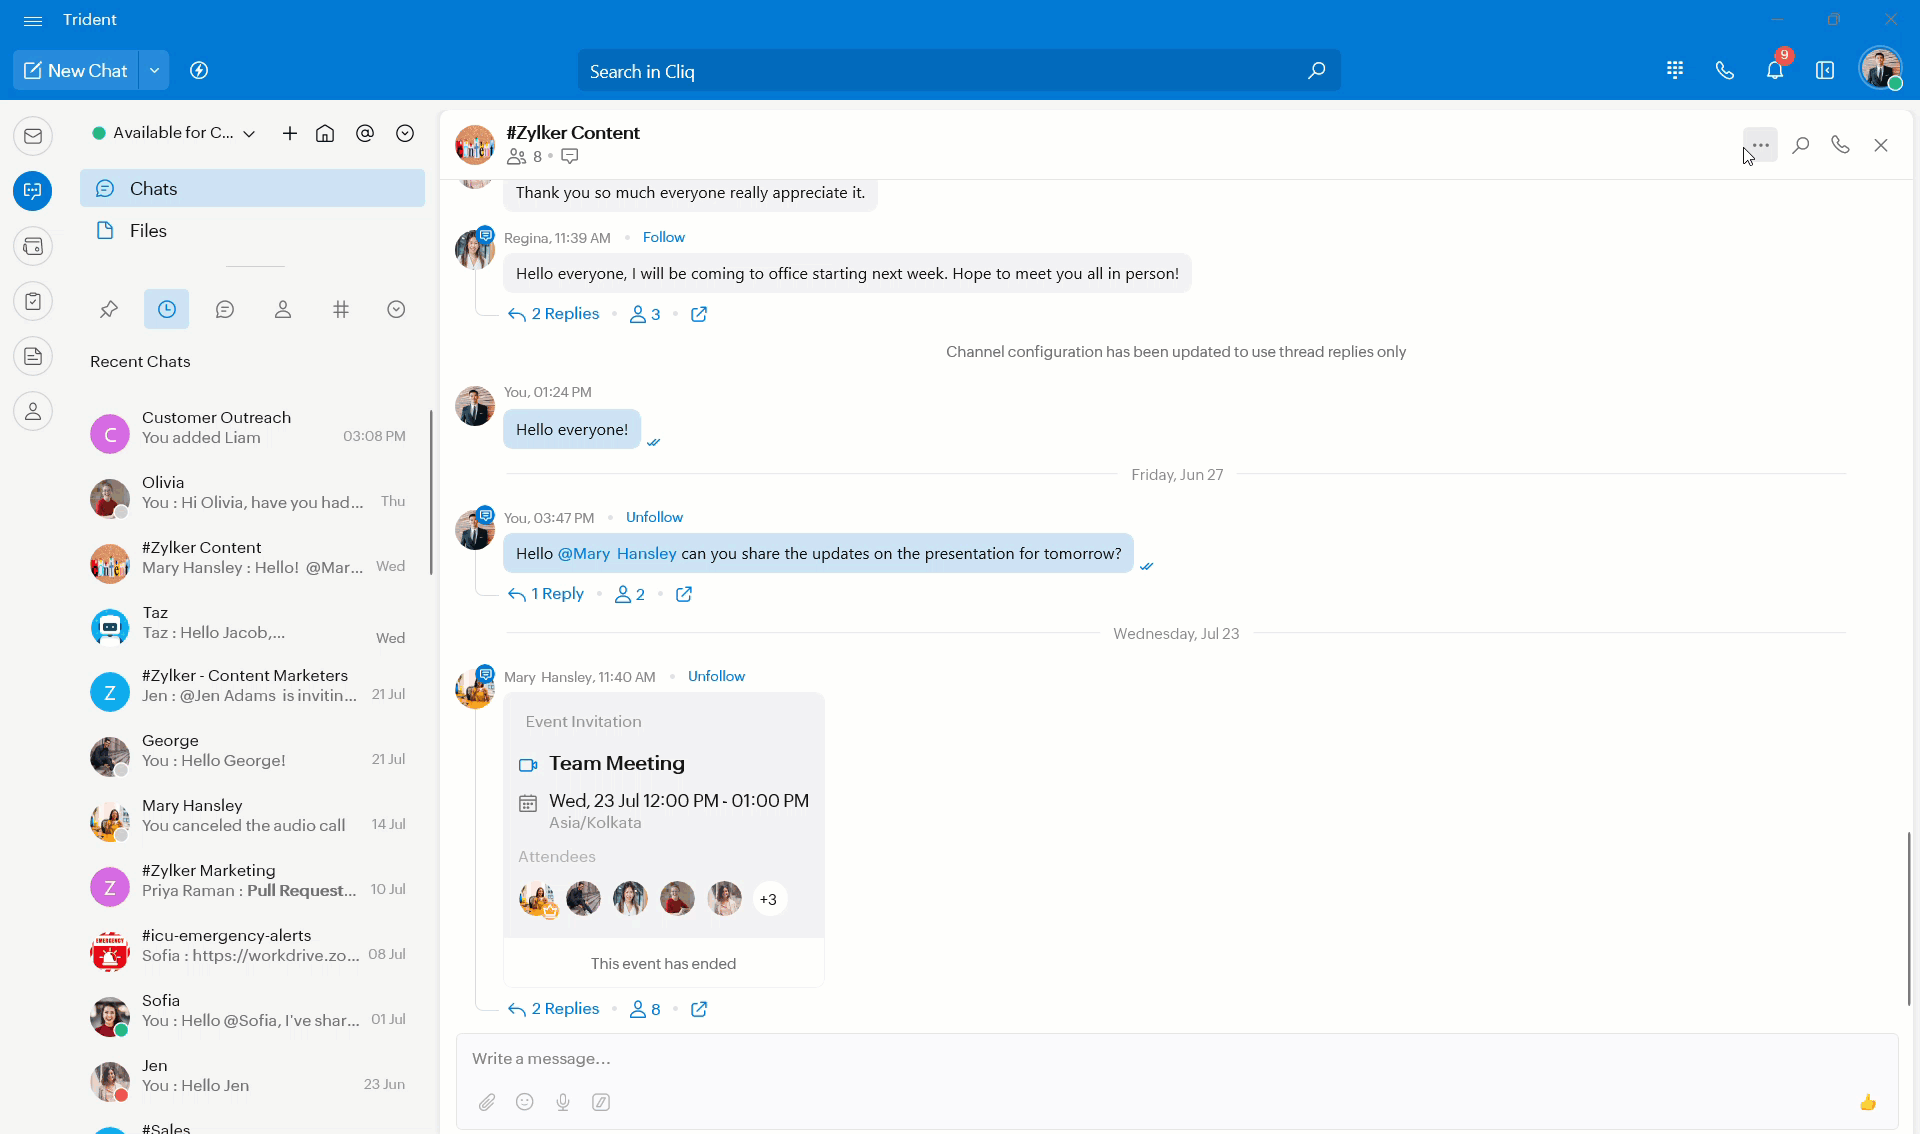Click the attach file paperclip icon
1920x1134 pixels.
click(487, 1102)
